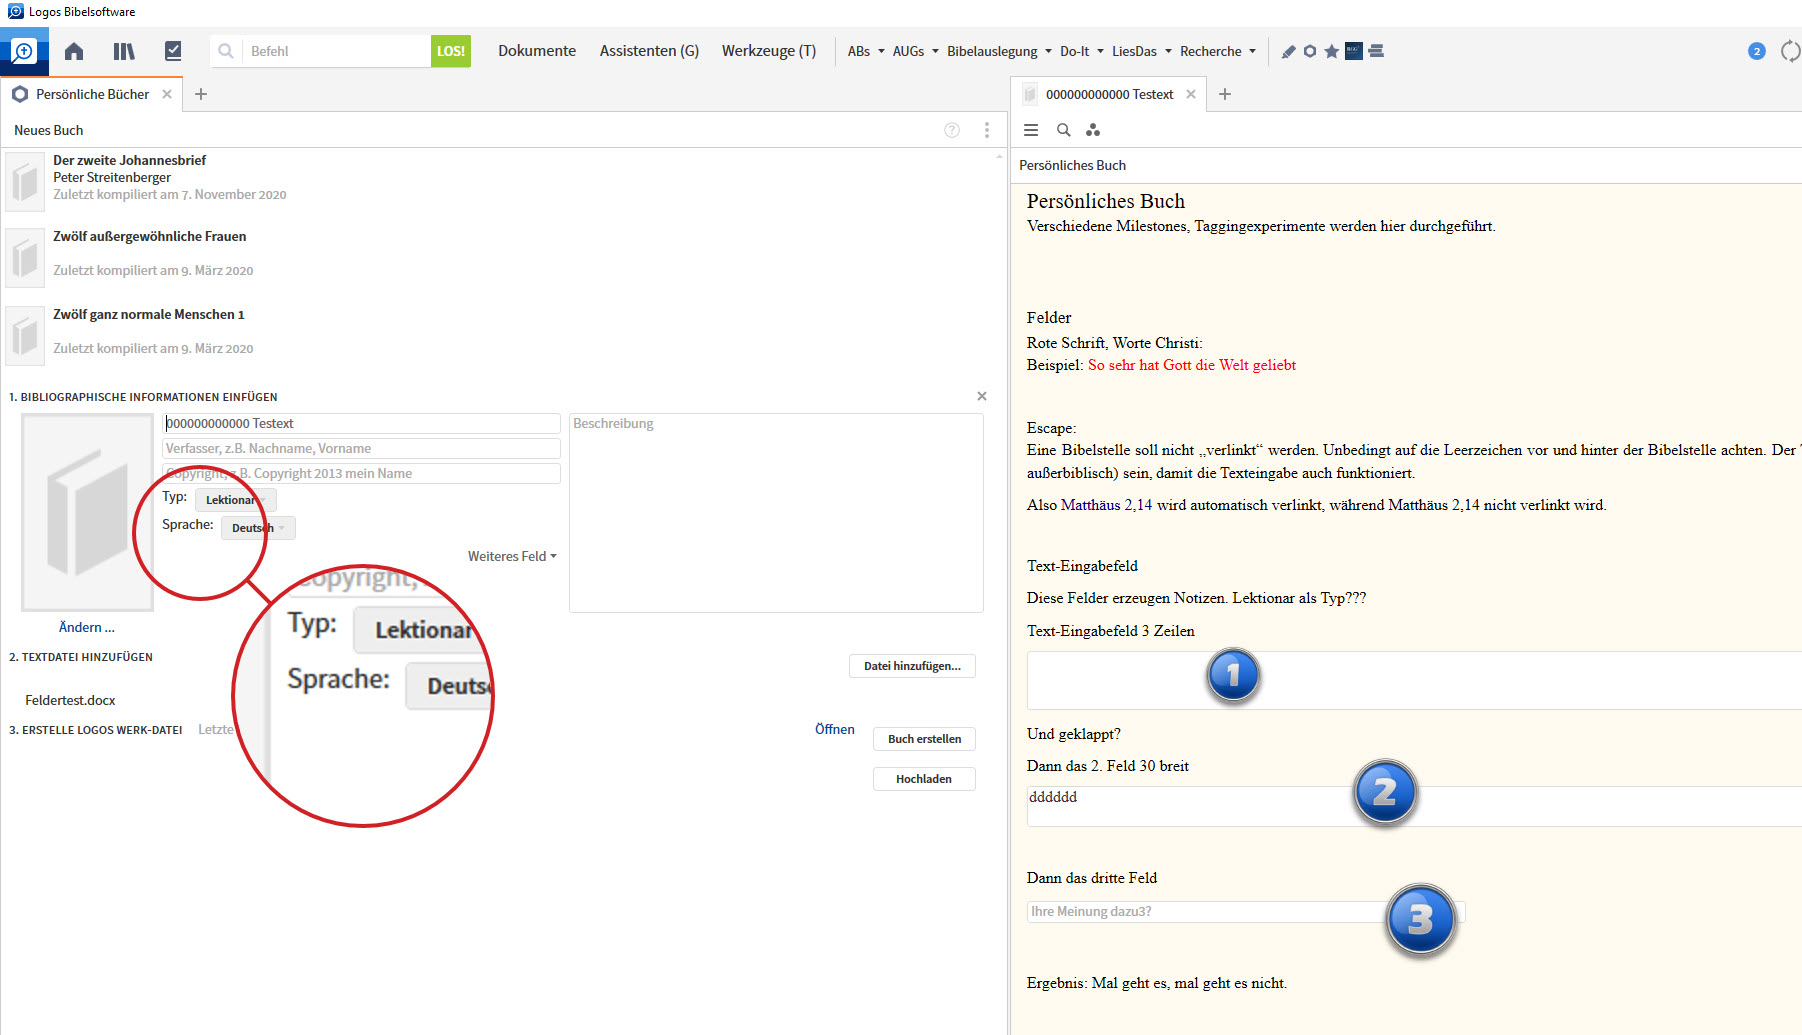
Task: Expand the Bibelauslegung dropdown
Action: coord(999,51)
